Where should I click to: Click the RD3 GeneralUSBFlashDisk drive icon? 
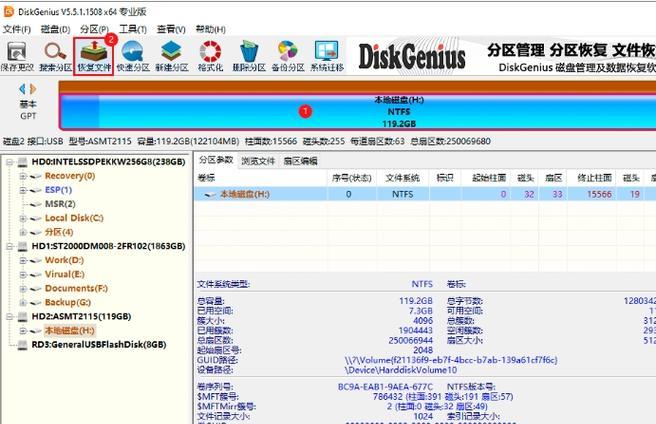pyautogui.click(x=22, y=345)
